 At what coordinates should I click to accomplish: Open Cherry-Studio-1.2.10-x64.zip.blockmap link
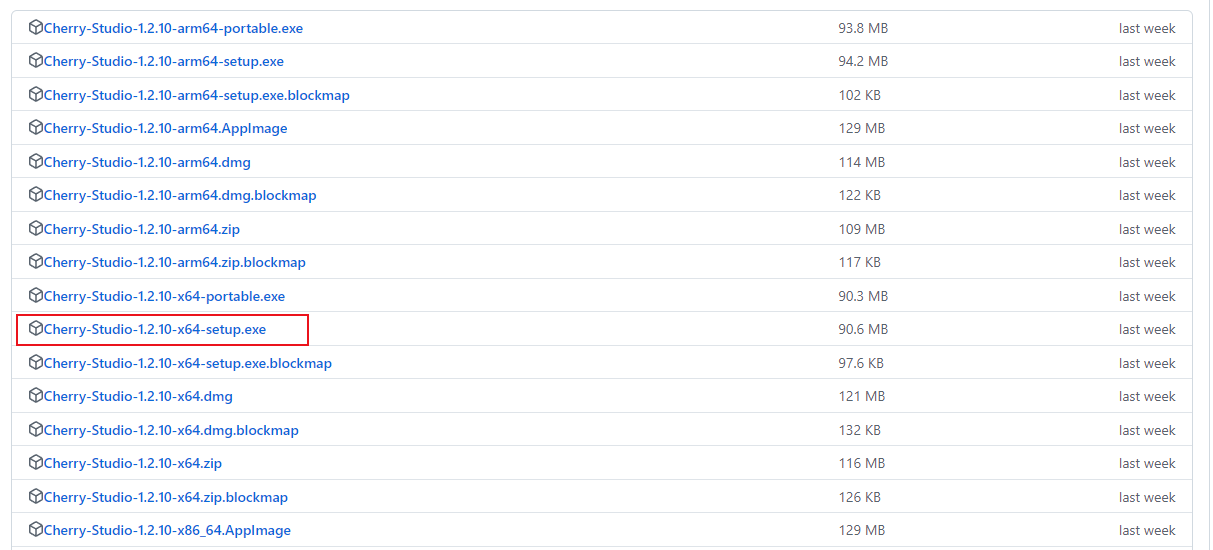click(166, 497)
